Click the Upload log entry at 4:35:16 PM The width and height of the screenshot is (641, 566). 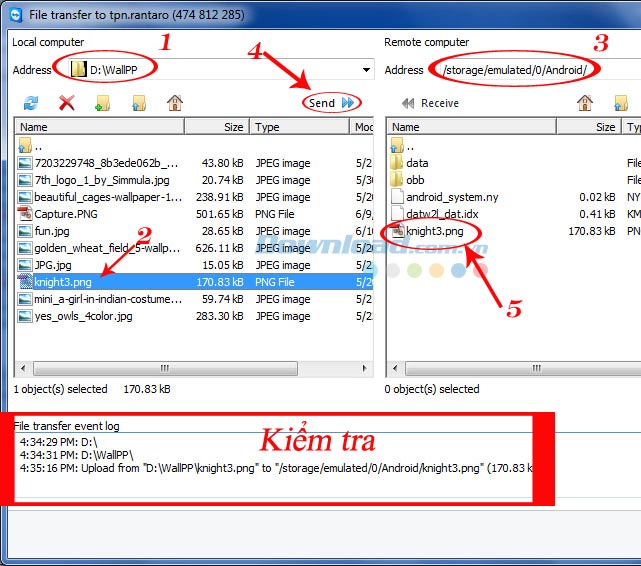276,468
